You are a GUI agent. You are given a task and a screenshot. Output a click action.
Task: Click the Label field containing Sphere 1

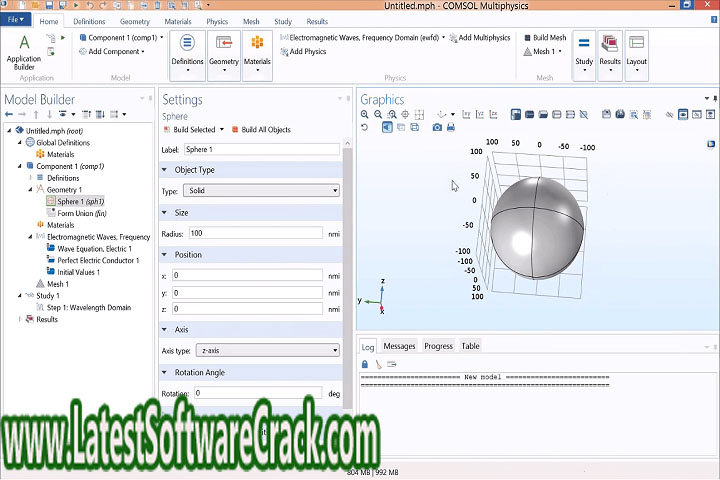(262, 149)
